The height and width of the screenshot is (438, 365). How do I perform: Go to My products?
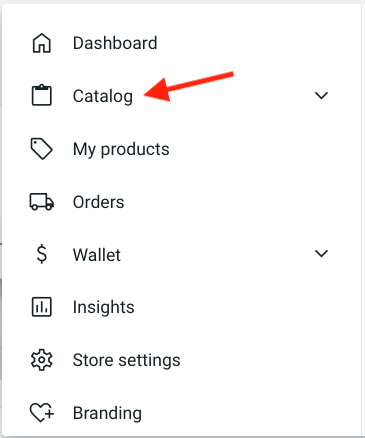(x=121, y=149)
